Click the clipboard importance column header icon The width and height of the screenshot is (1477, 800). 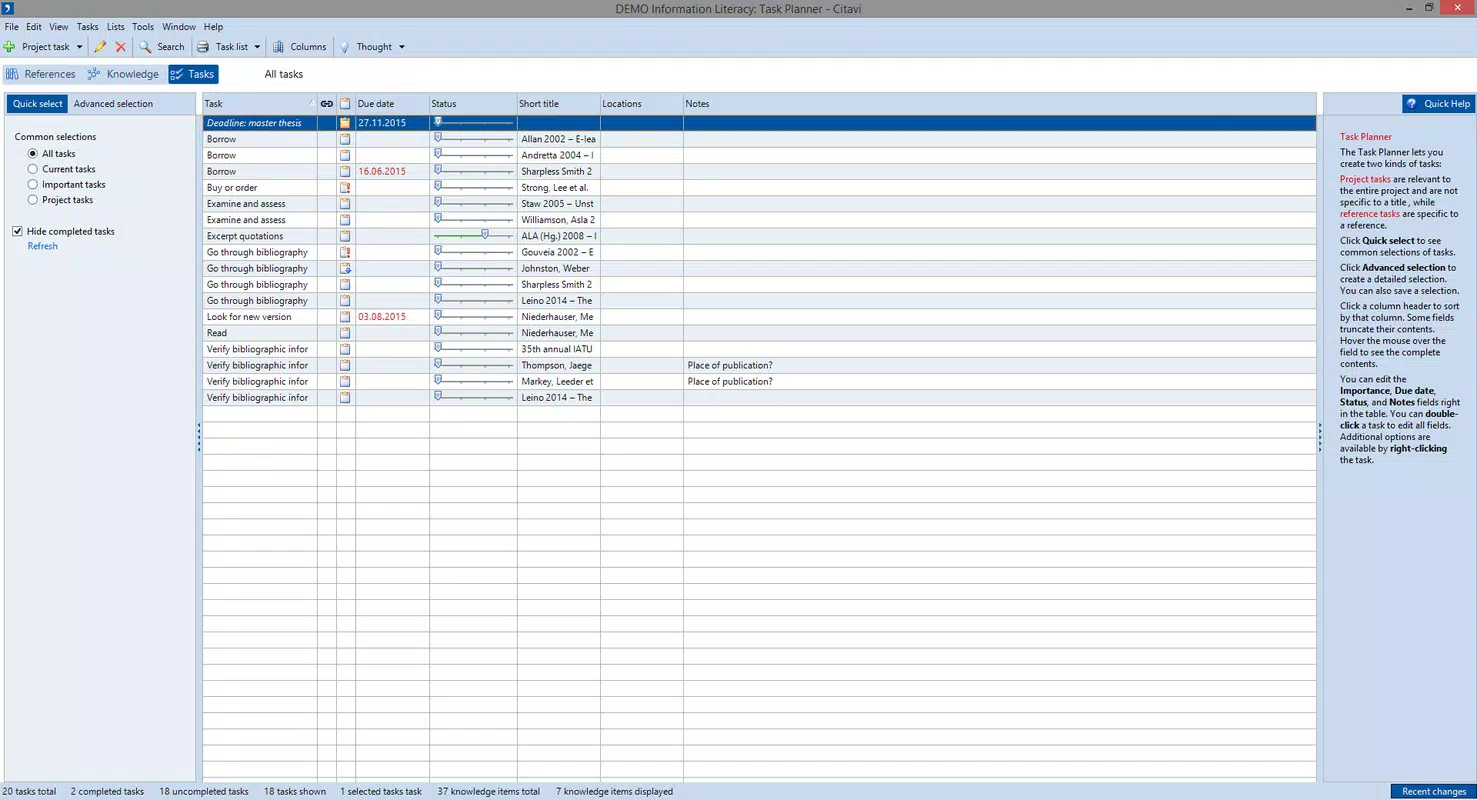point(345,104)
